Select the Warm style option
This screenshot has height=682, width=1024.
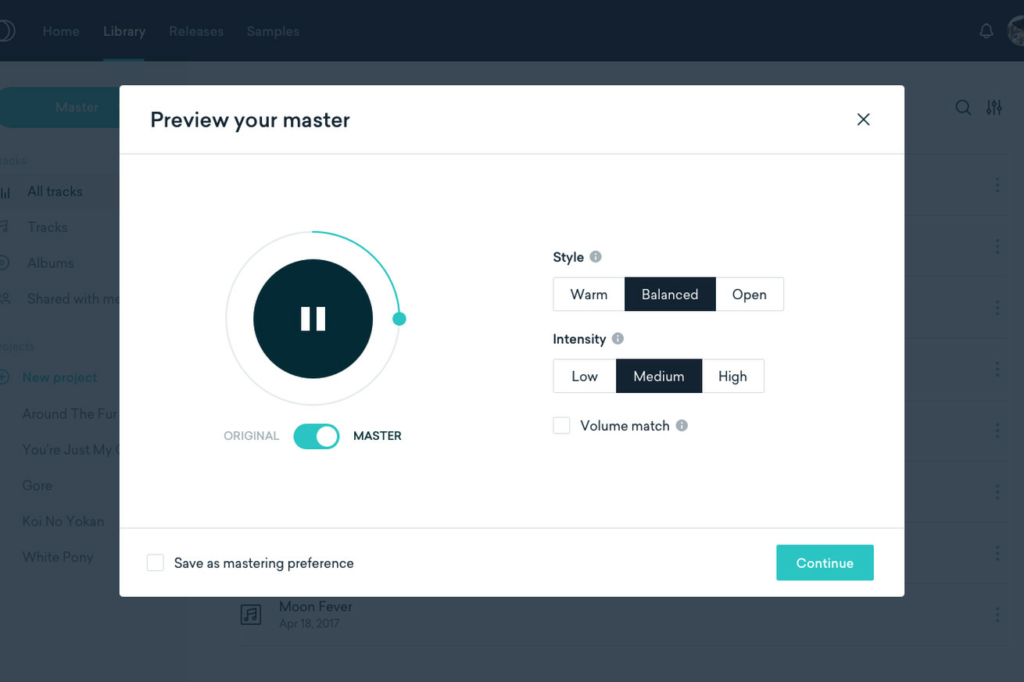(x=588, y=295)
